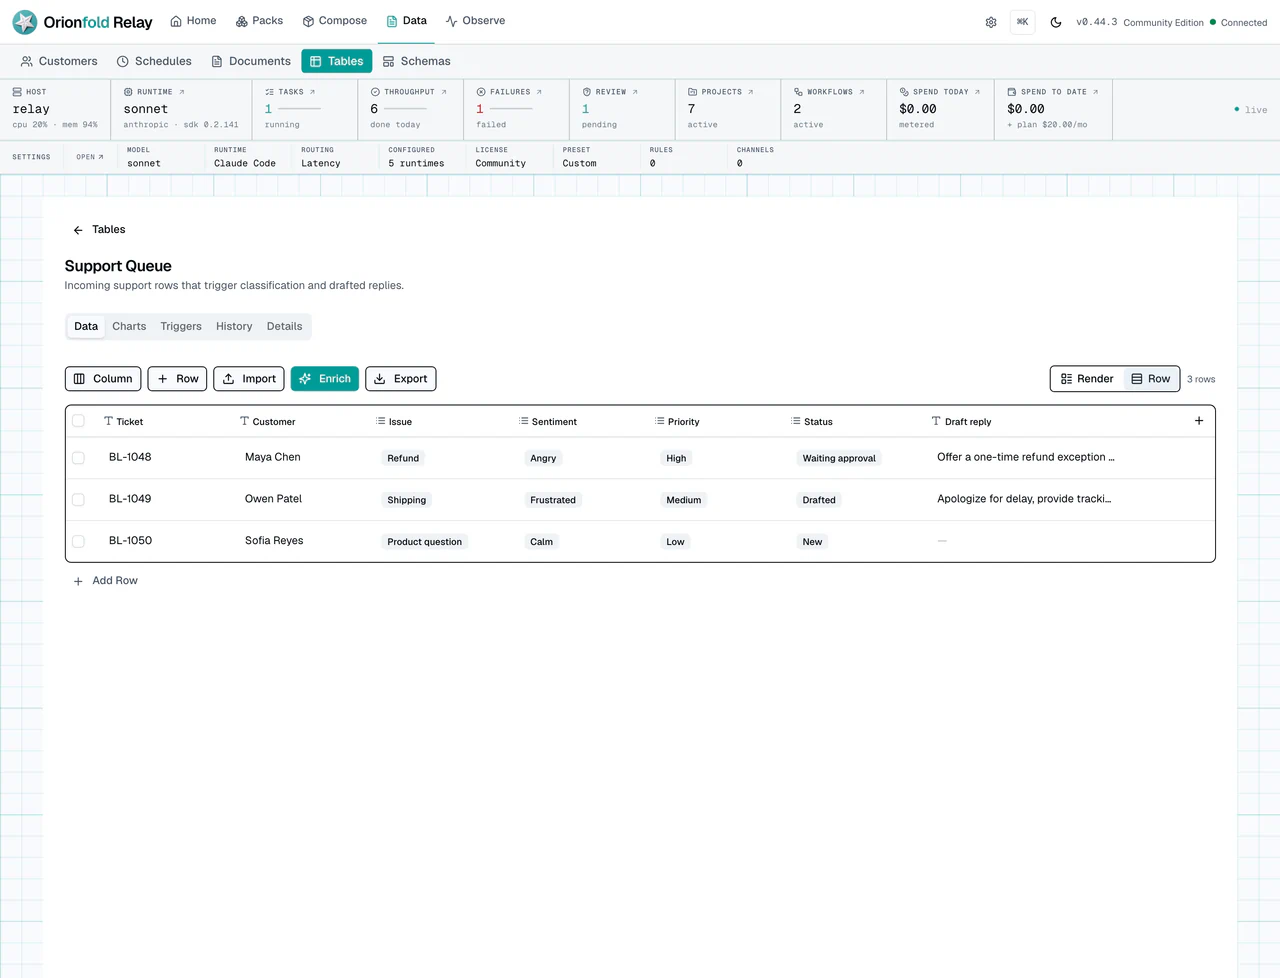Click the Open settings link
1280x978 pixels.
90,157
